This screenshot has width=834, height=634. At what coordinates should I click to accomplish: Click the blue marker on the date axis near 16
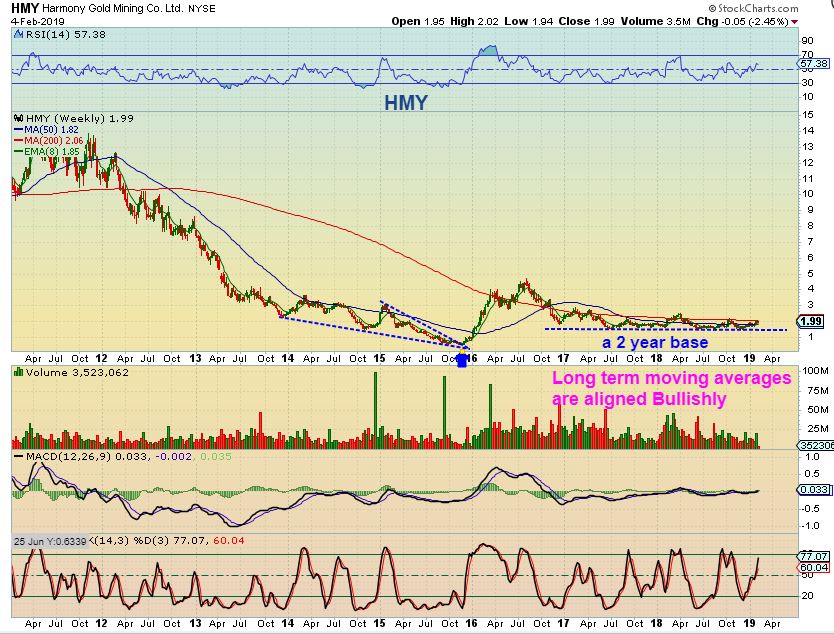[x=462, y=361]
